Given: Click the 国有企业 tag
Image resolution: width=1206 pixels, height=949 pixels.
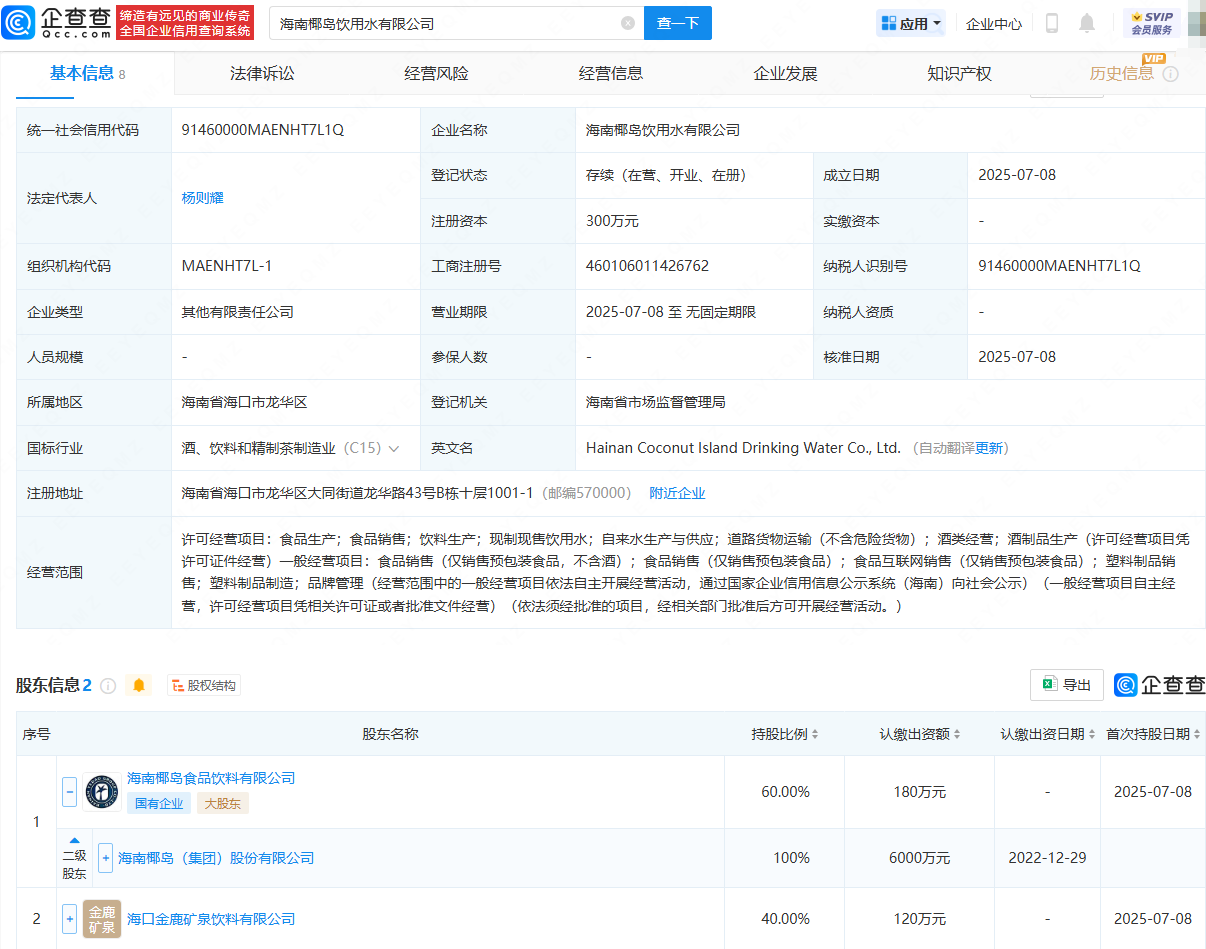Looking at the screenshot, I should tap(159, 803).
